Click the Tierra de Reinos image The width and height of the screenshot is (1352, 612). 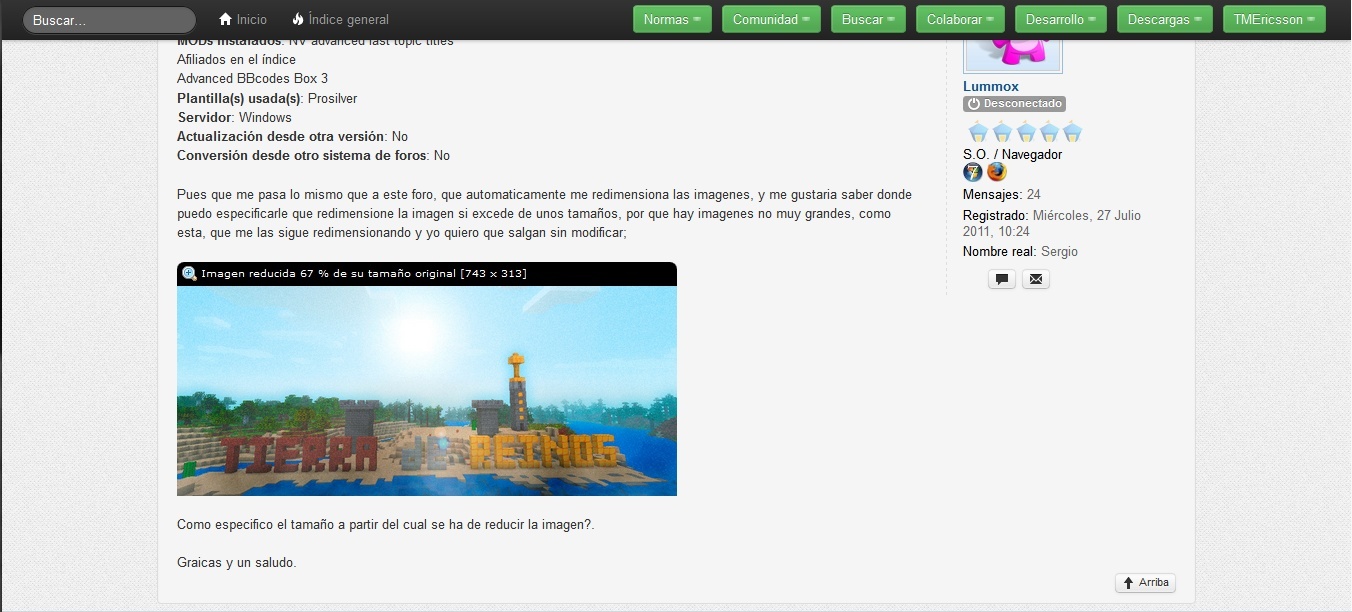(x=427, y=391)
